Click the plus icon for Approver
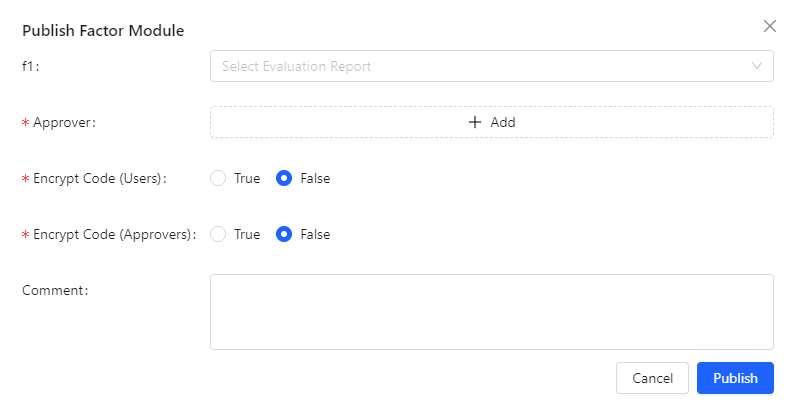Viewport: 797px width, 411px height. (x=475, y=122)
